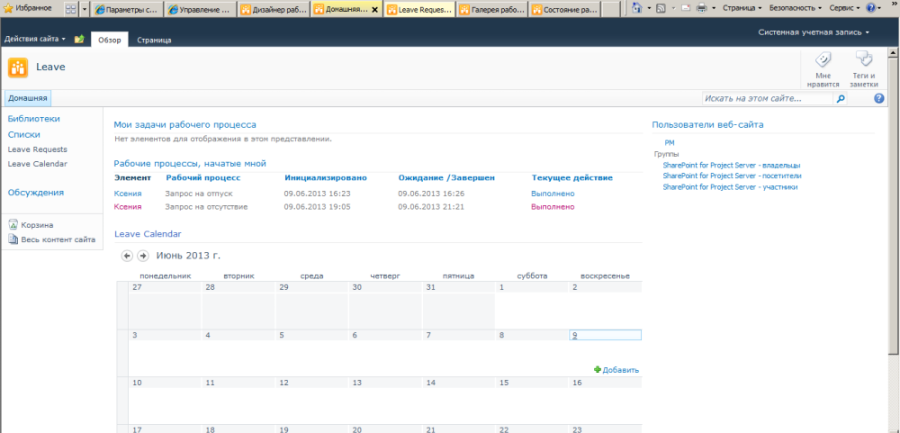Click the orange Leave site logo
Viewport: 900px width, 433px height.
click(x=18, y=68)
